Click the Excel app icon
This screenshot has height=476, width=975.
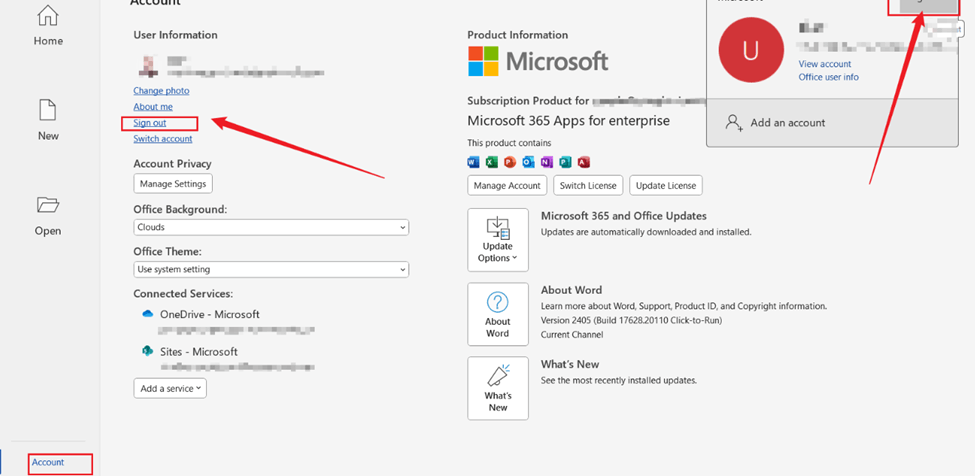pos(491,162)
